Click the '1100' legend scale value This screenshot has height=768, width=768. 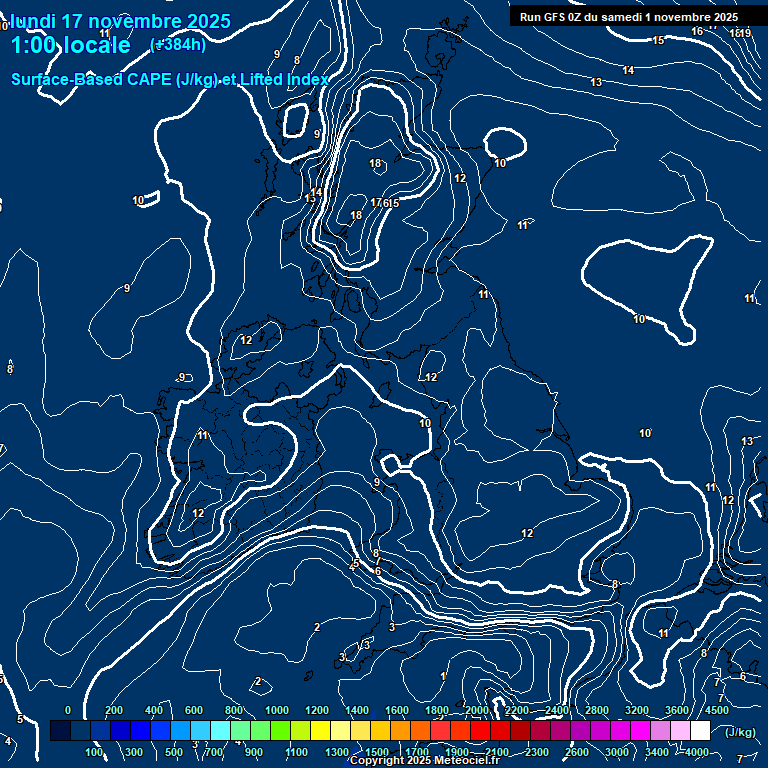[x=297, y=752]
